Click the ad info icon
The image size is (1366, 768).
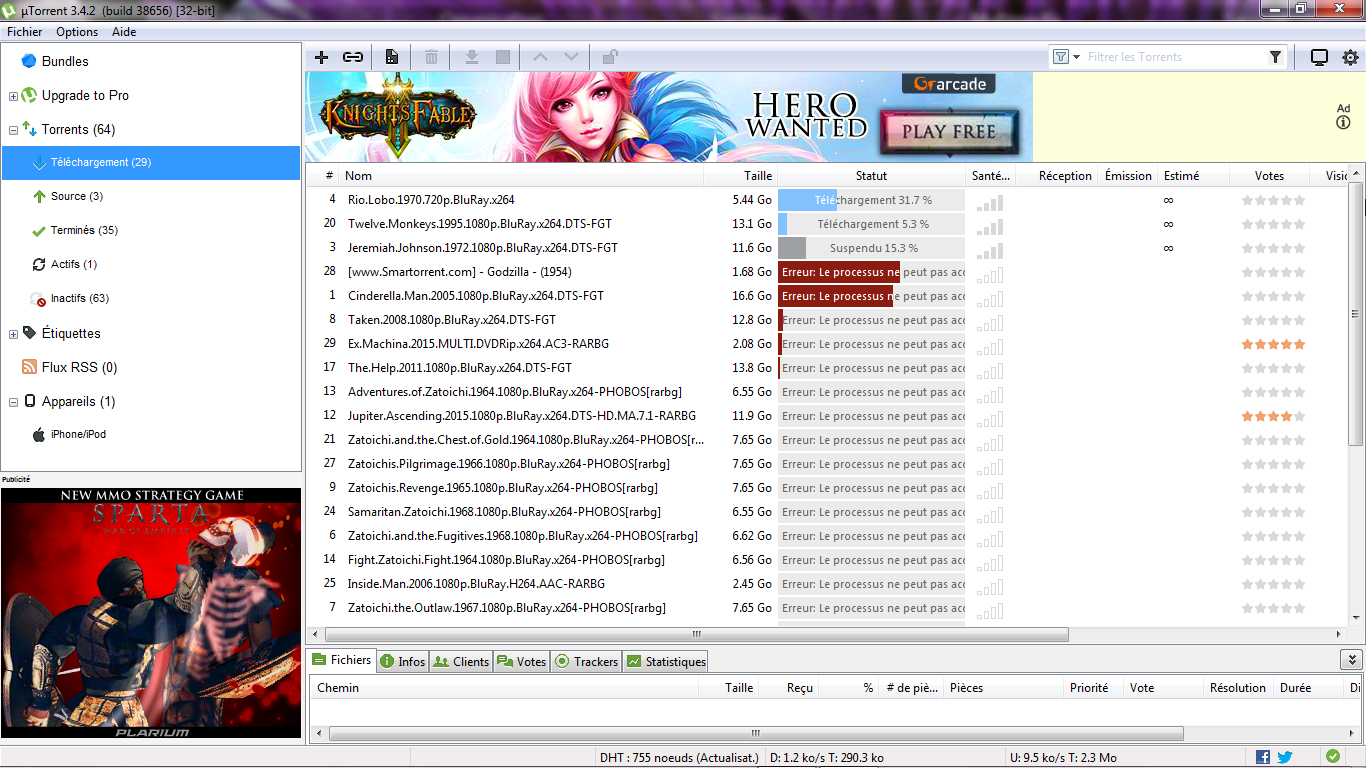(x=1343, y=122)
